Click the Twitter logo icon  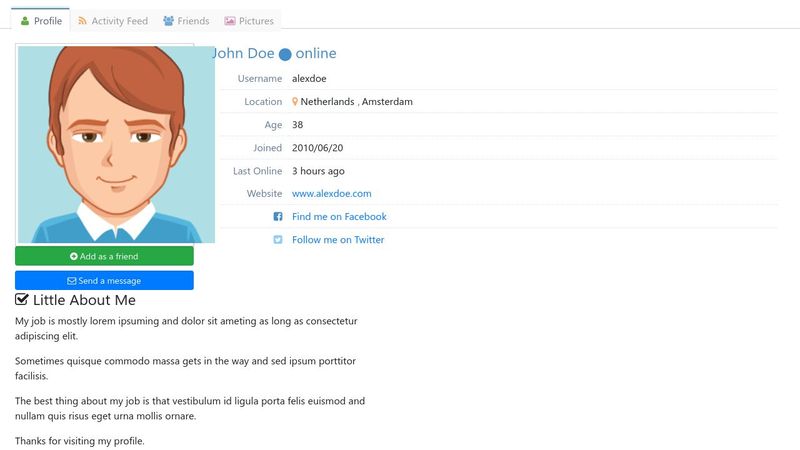278,239
